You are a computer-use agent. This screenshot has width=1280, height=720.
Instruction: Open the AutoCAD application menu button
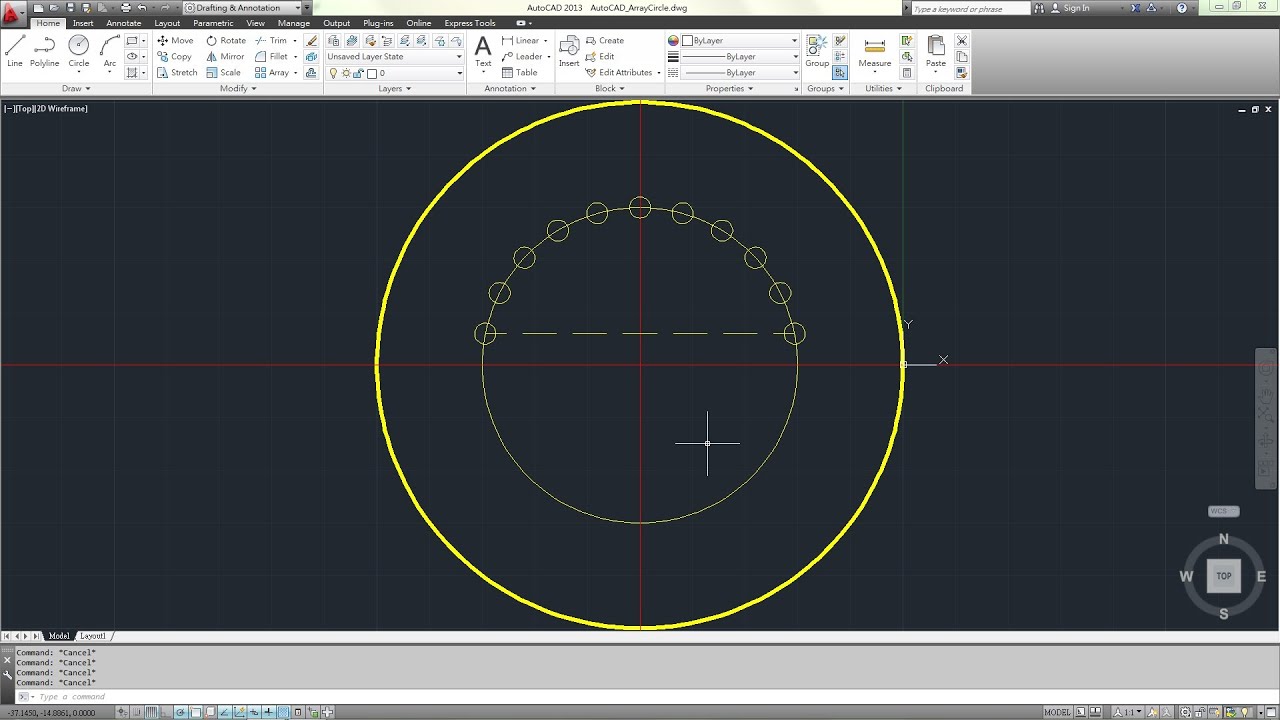tap(12, 12)
